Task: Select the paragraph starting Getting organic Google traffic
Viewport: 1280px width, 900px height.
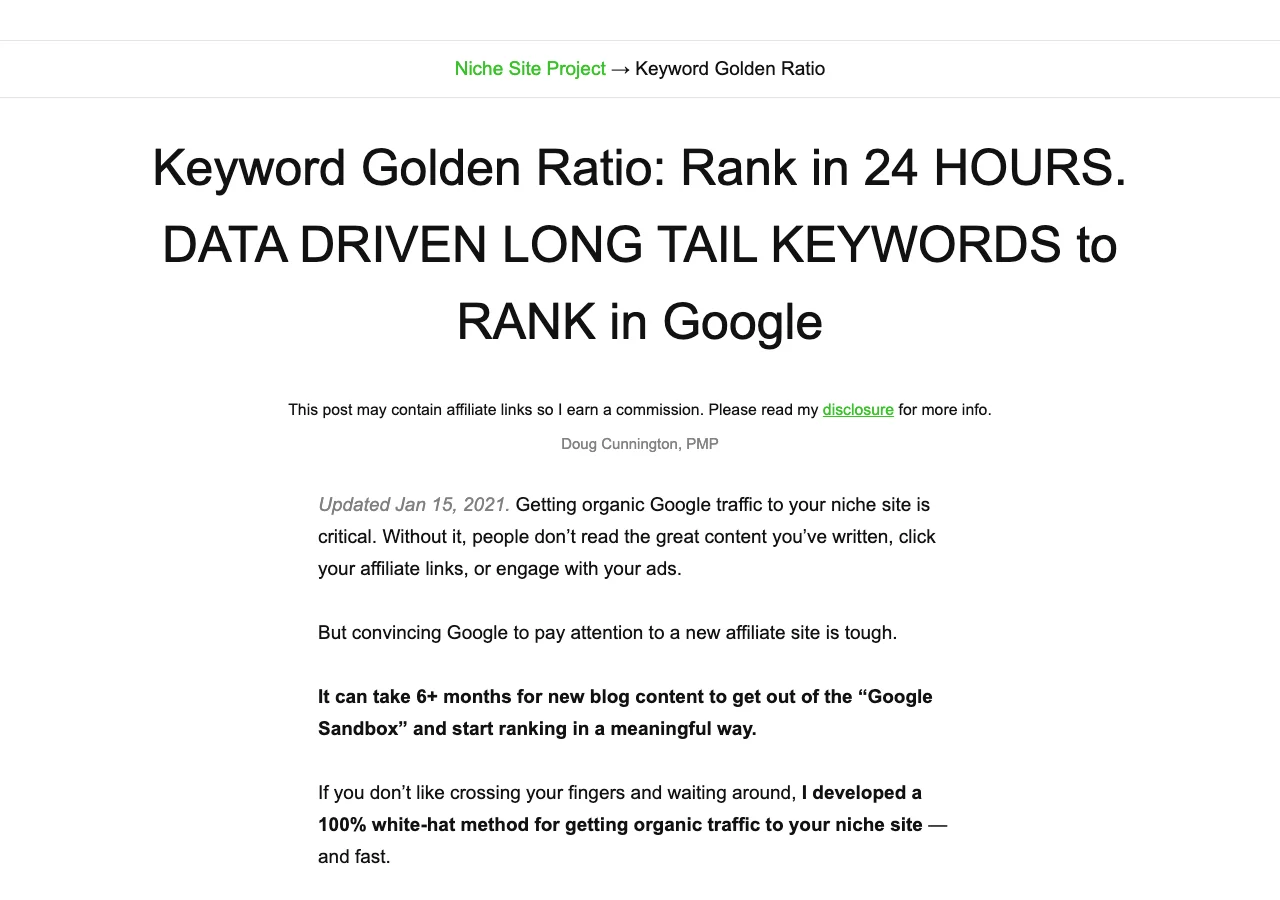Action: click(627, 537)
